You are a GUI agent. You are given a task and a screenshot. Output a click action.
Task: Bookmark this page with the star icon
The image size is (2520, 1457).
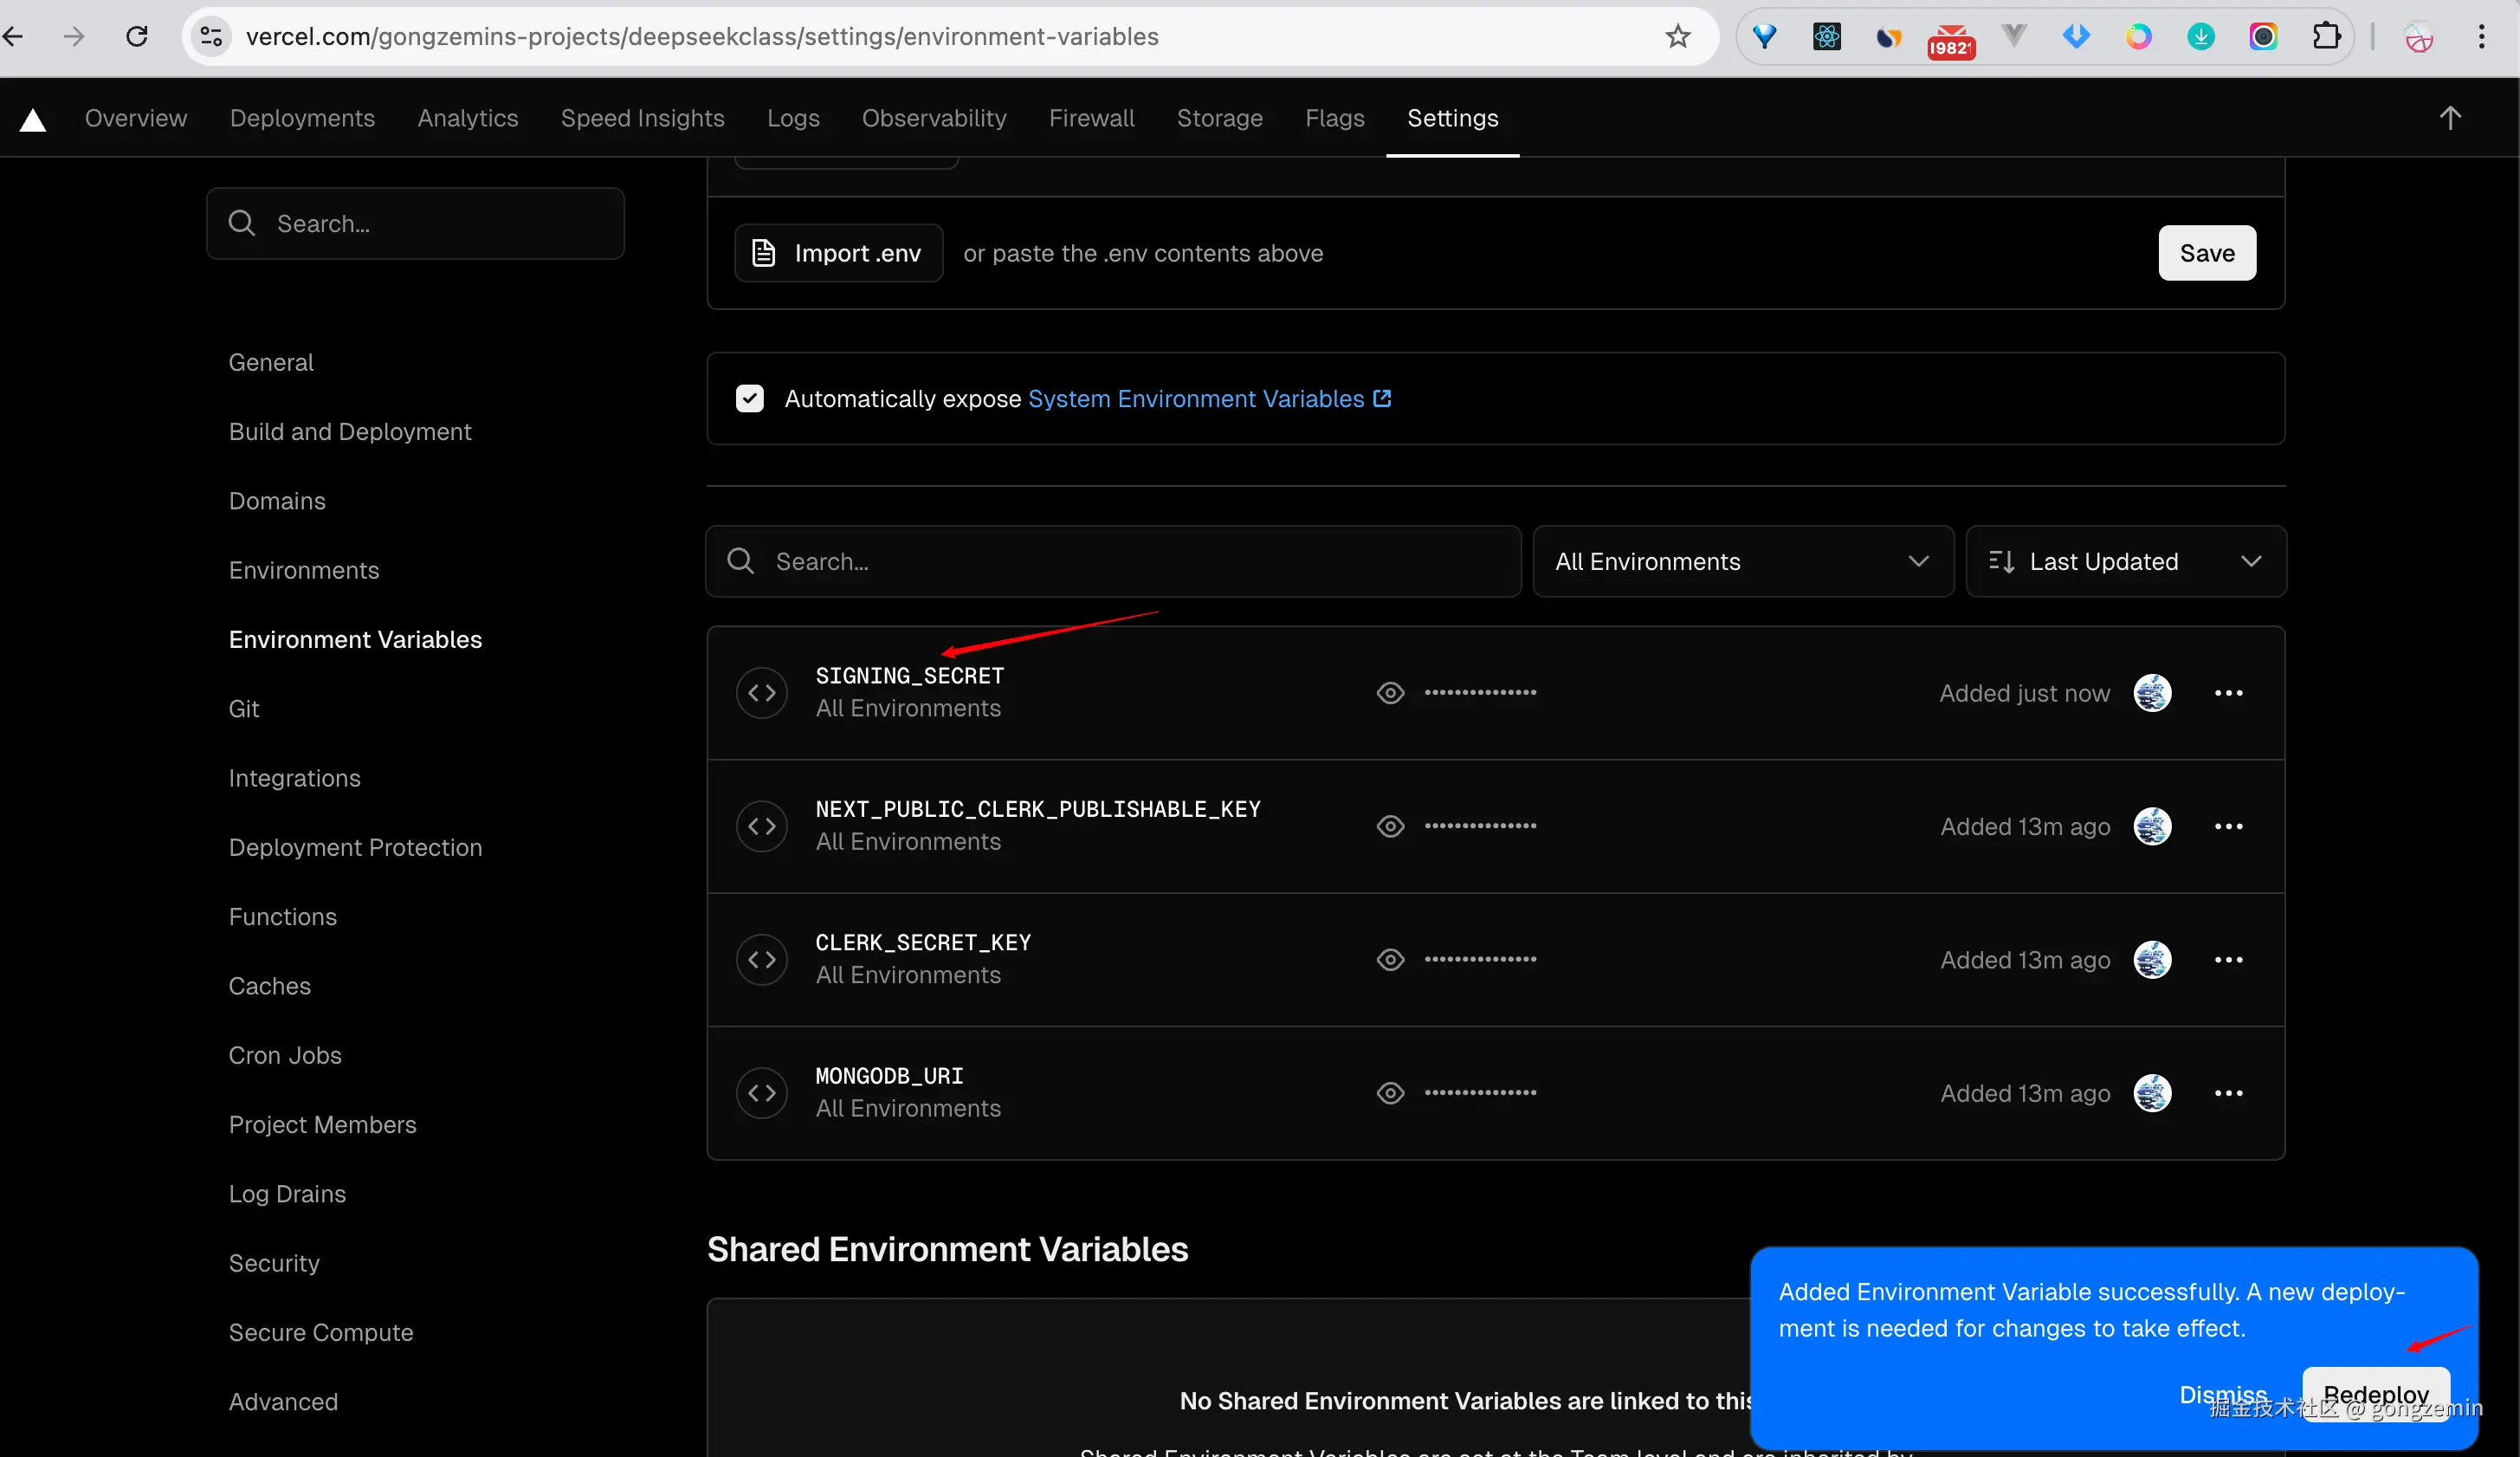click(x=1677, y=37)
